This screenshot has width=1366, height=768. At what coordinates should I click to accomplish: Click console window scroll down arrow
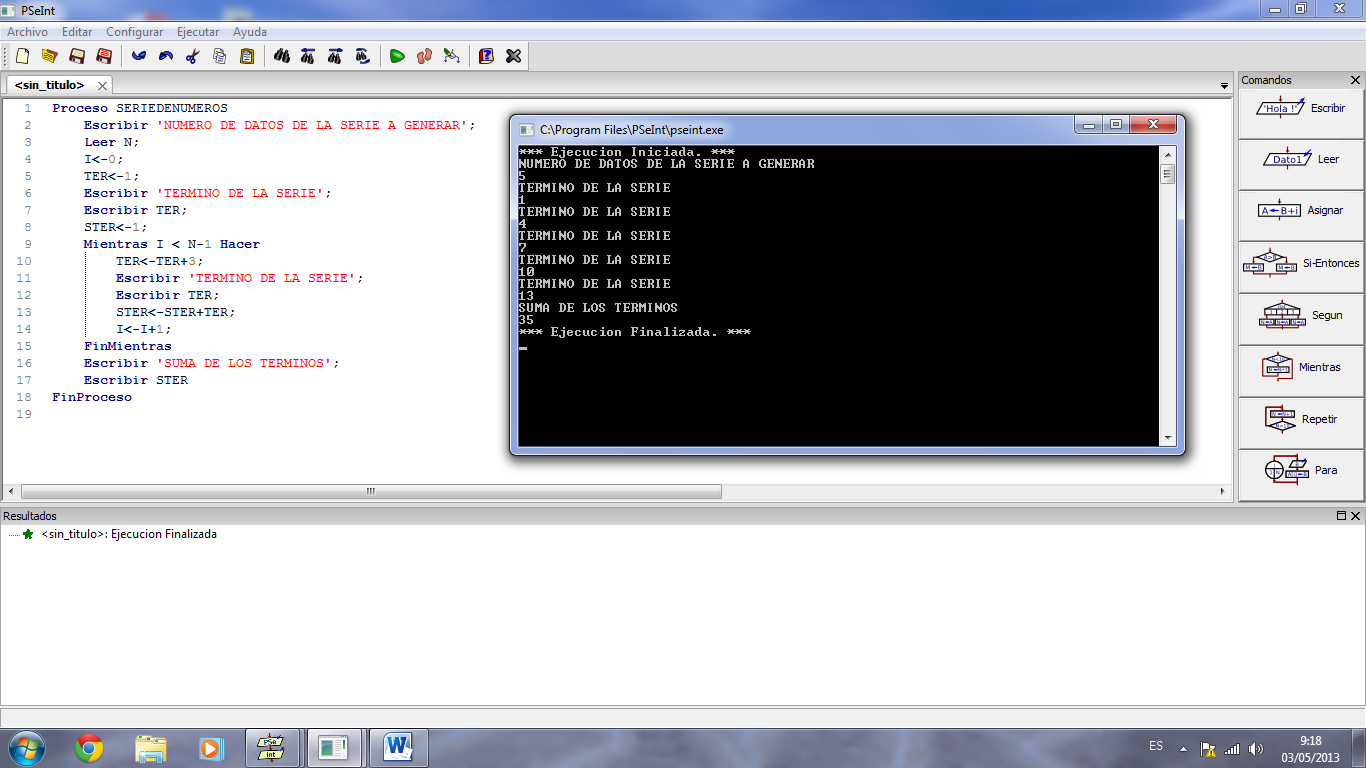point(1167,438)
